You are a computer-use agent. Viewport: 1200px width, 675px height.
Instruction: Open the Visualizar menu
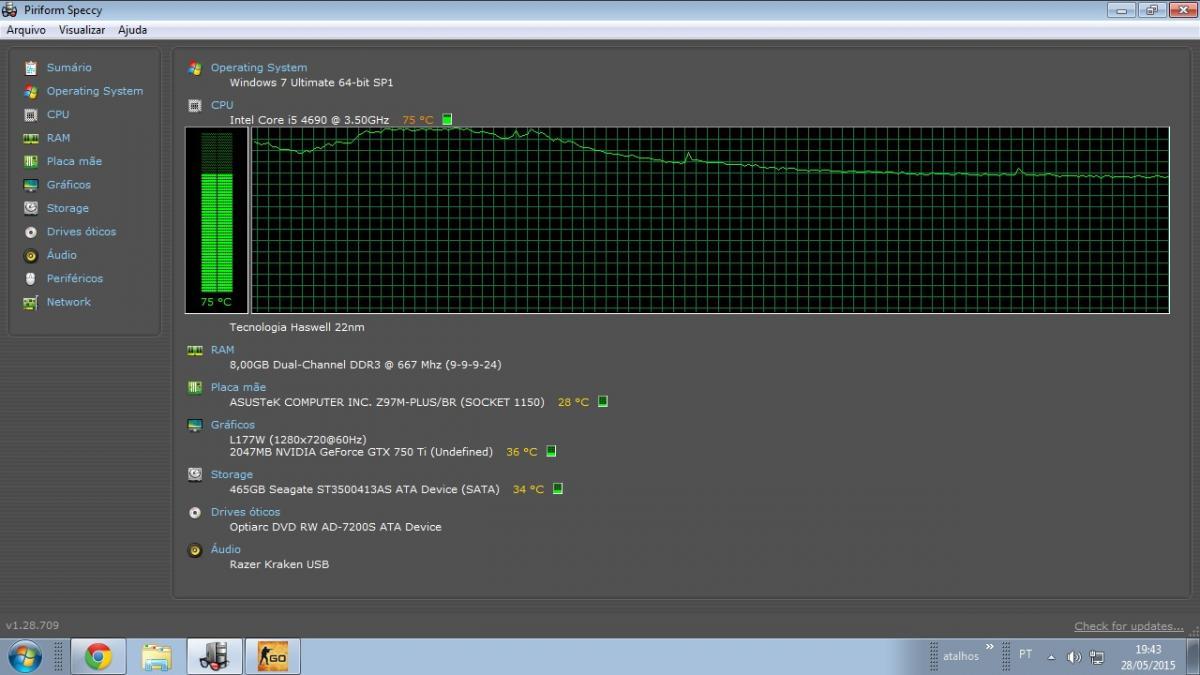[82, 30]
